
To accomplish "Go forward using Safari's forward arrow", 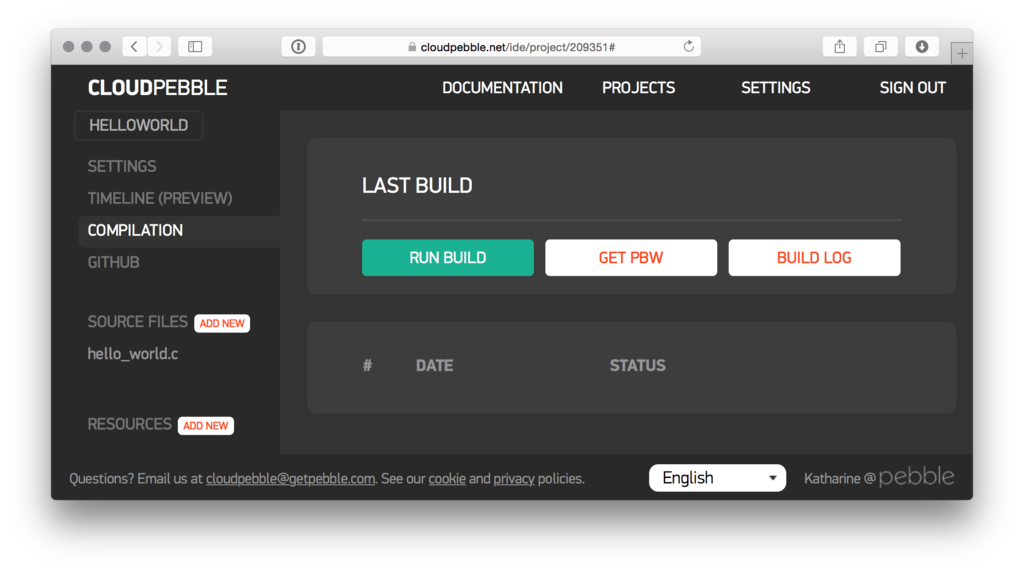I will [x=159, y=46].
